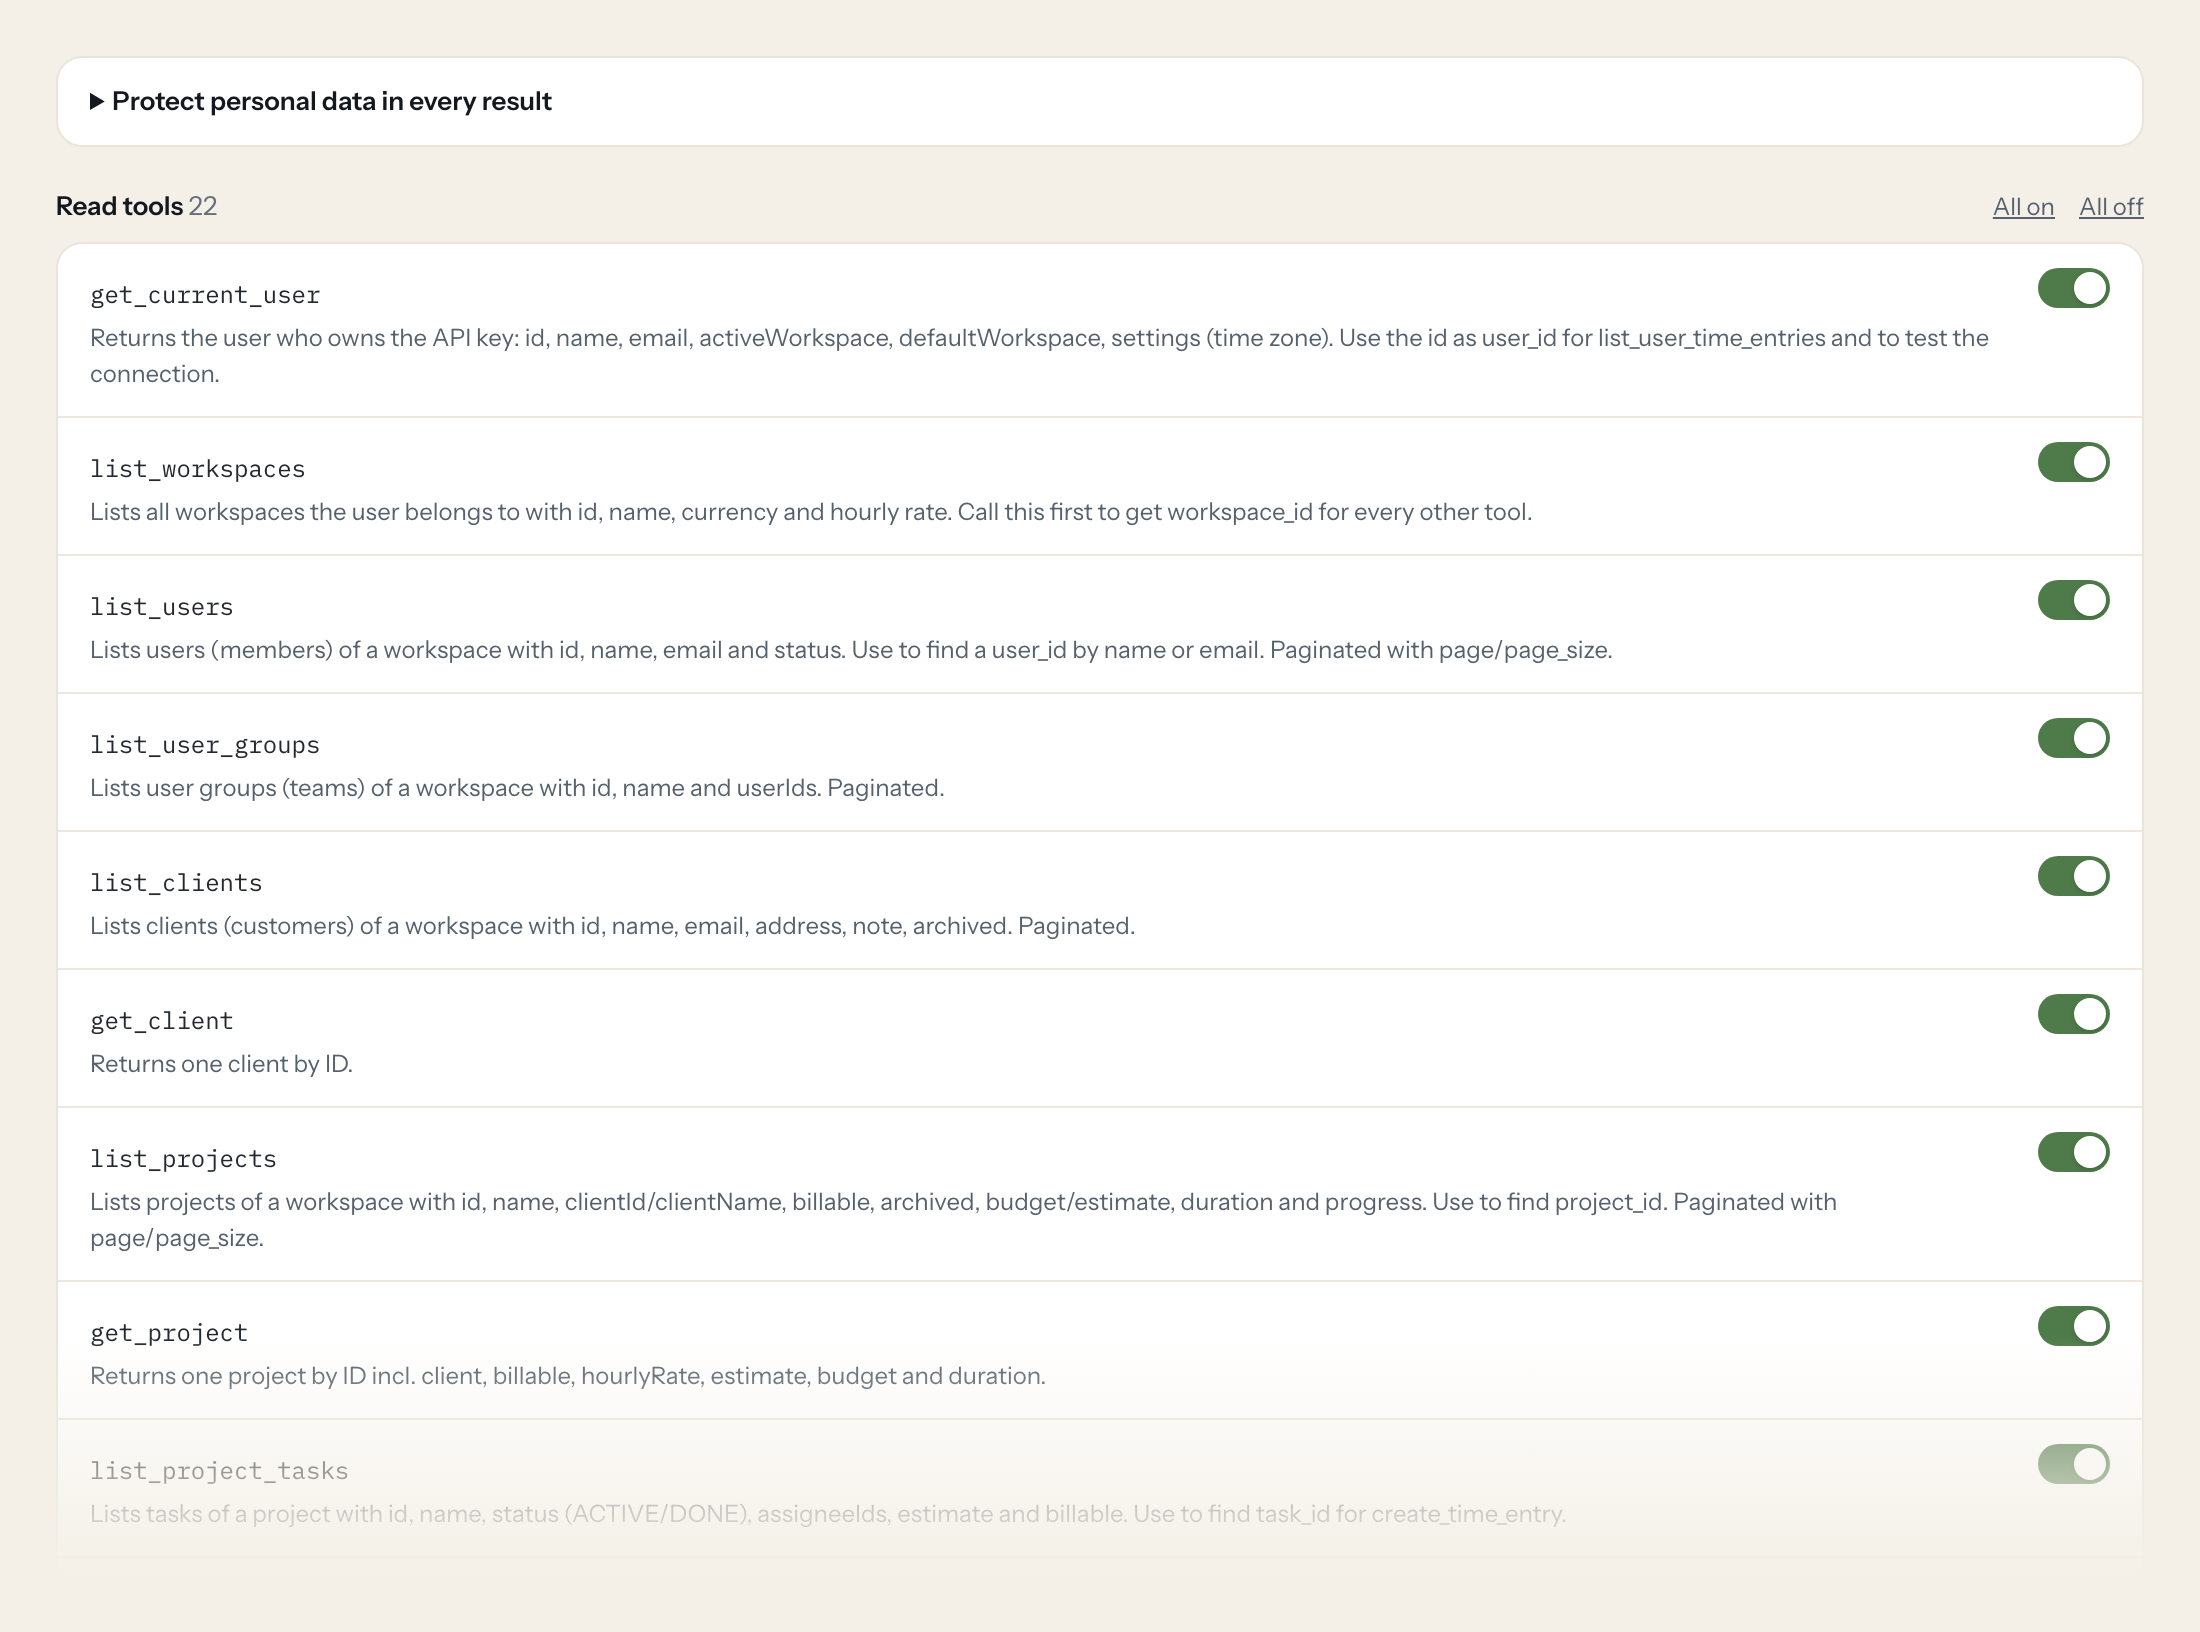The image size is (2200, 1632).
Task: Select the 'list_projects' tool name
Action: pos(183,1159)
